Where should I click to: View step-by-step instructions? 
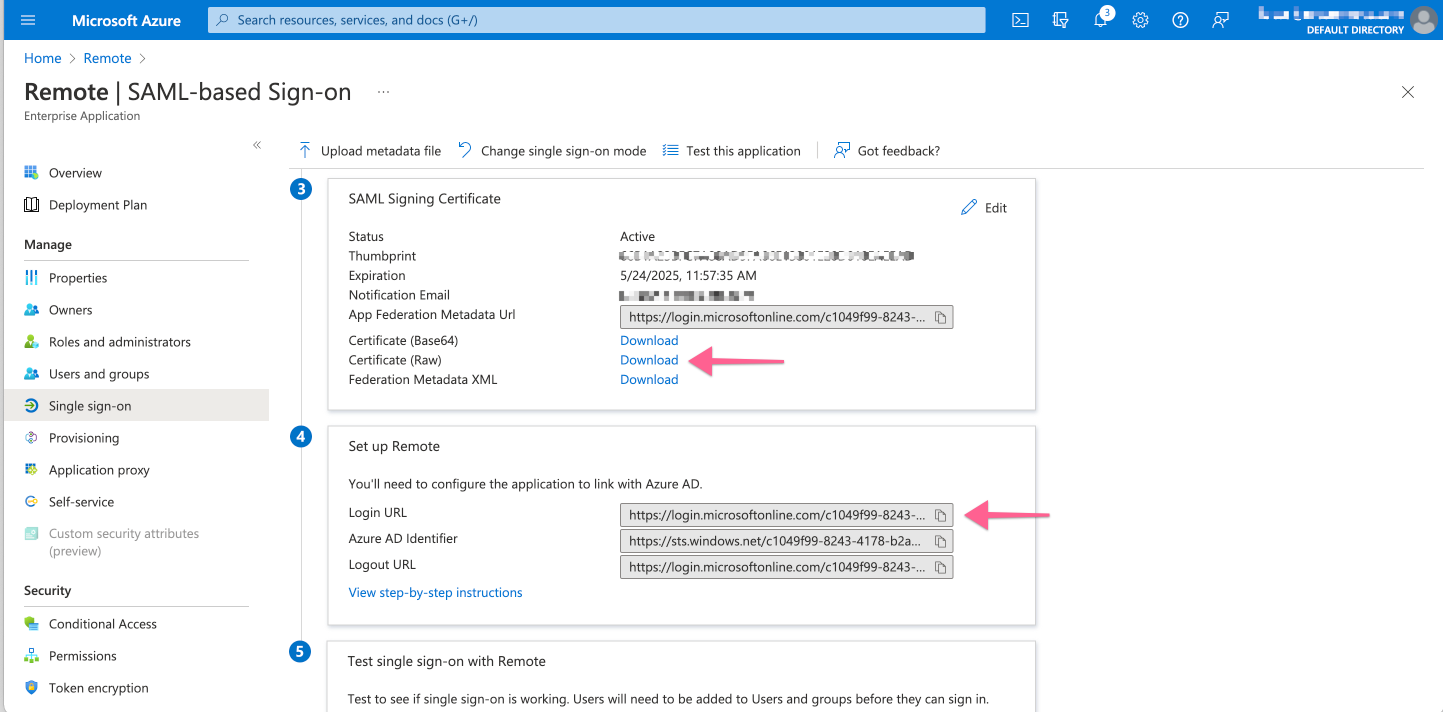pyautogui.click(x=435, y=592)
